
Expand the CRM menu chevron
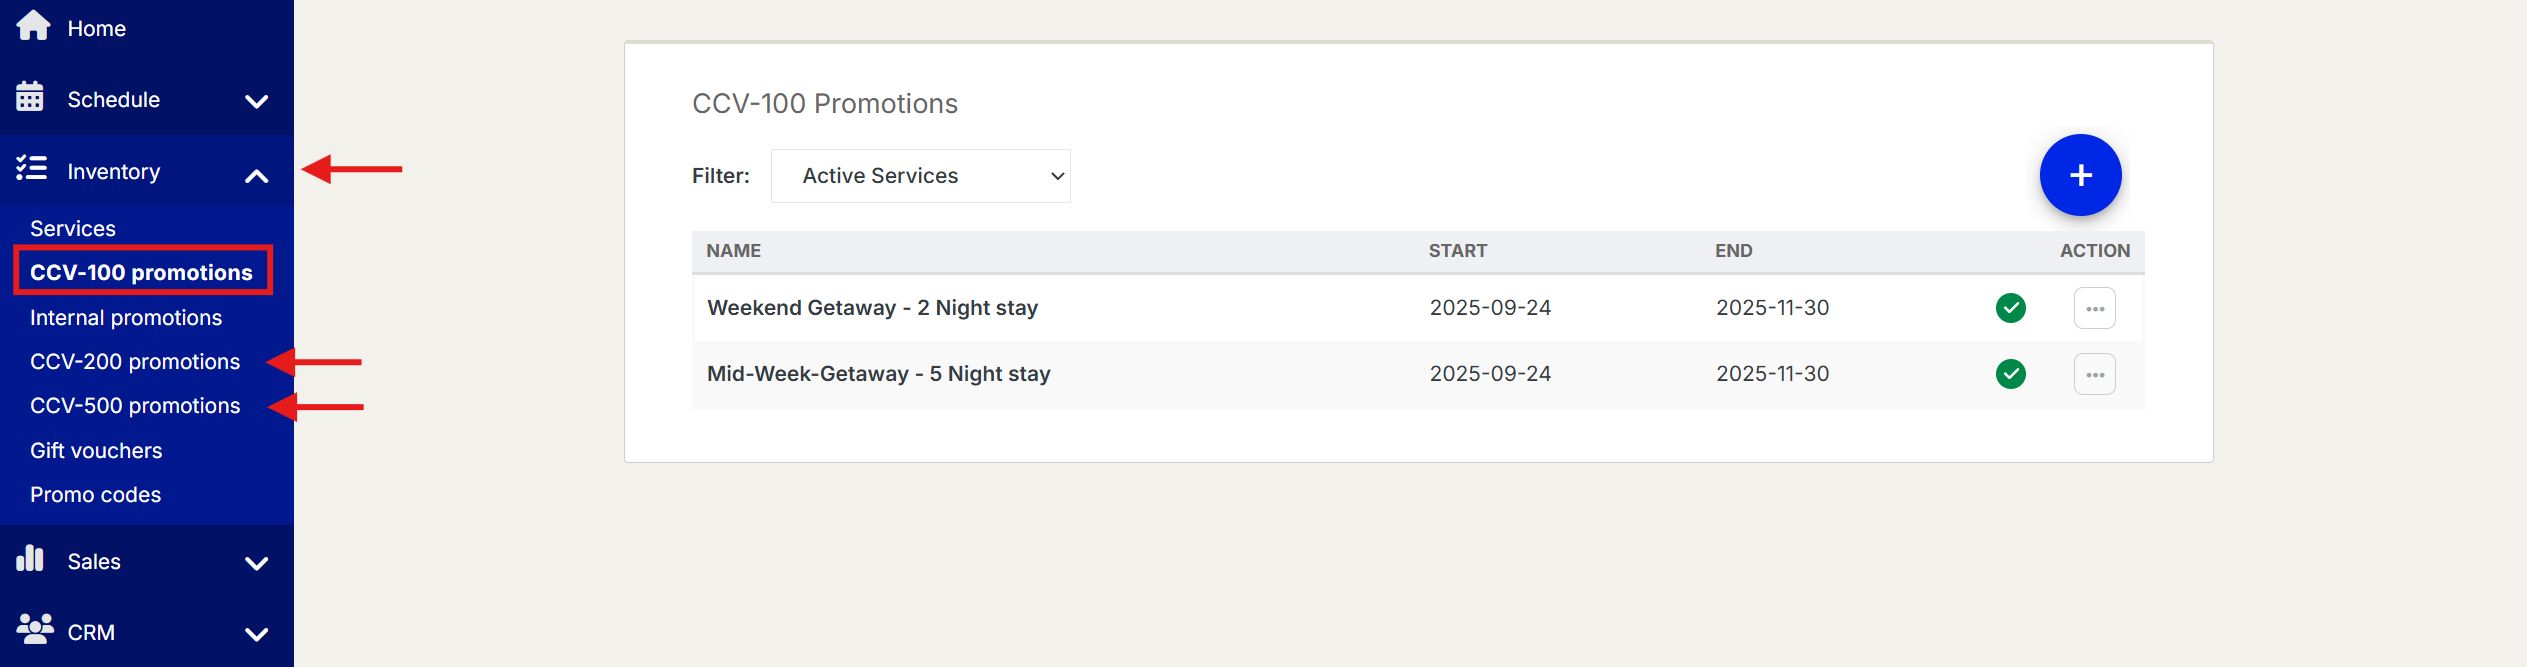[256, 634]
